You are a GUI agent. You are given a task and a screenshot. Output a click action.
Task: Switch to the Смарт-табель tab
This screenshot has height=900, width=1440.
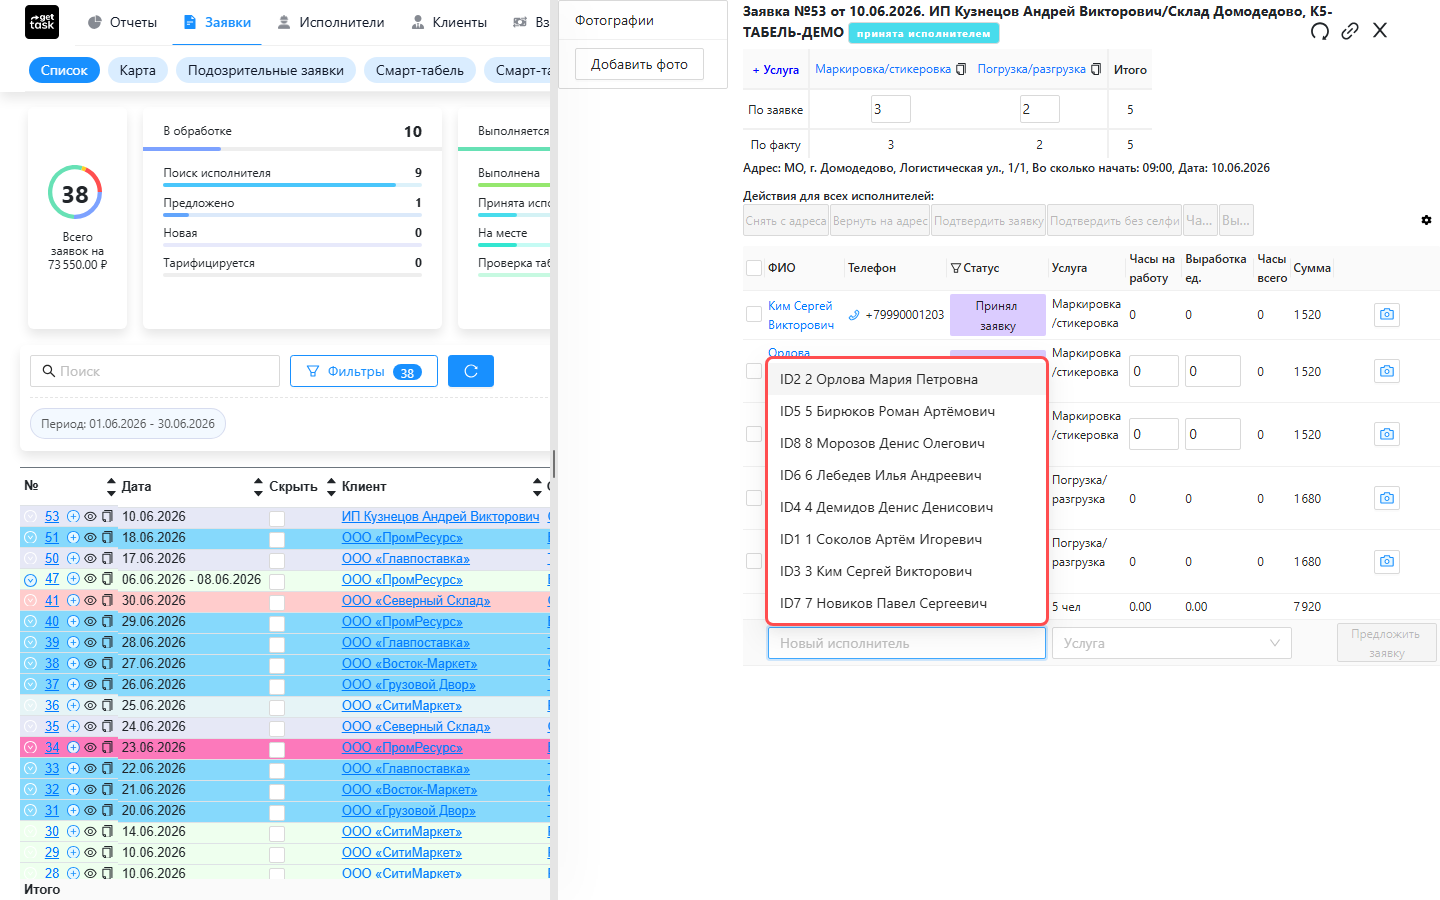point(420,70)
